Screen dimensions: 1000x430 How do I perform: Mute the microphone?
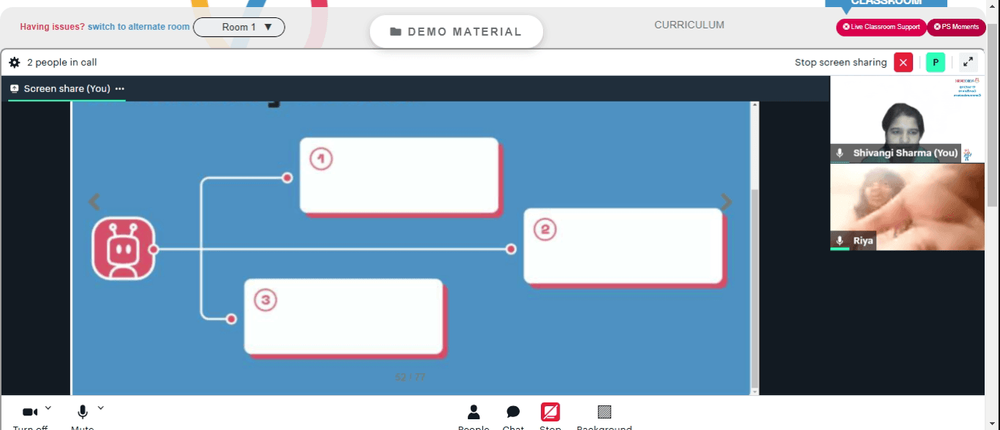click(82, 413)
